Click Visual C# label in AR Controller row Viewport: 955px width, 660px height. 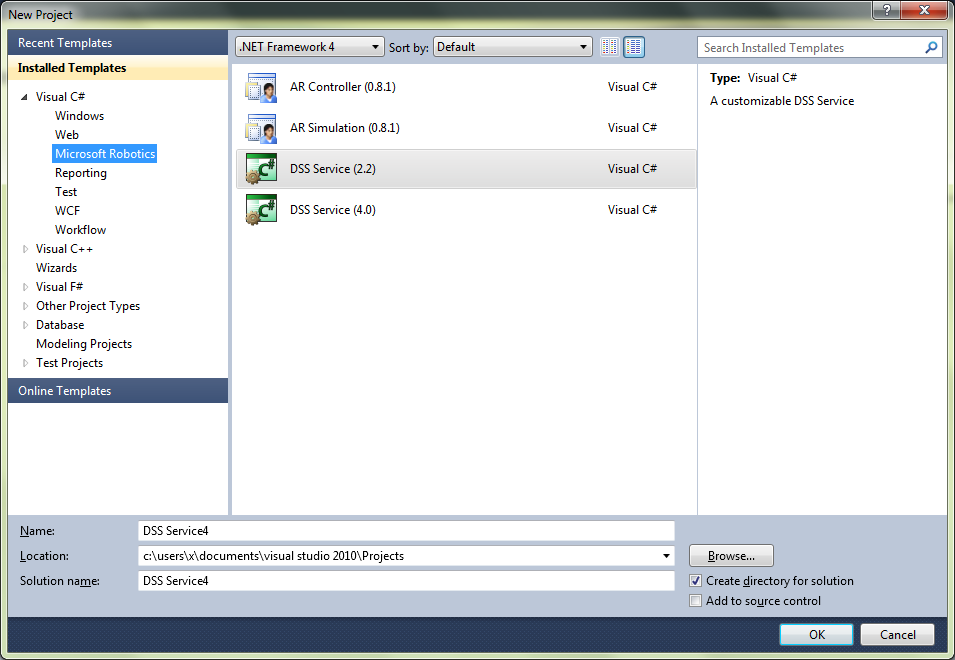(632, 87)
